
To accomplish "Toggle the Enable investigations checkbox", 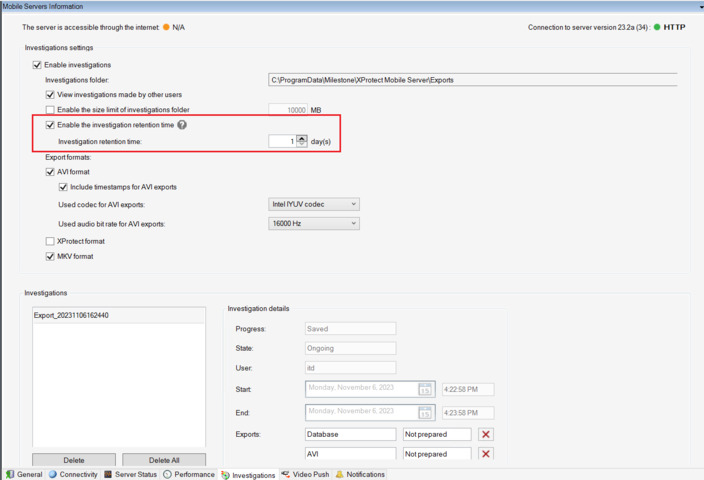I will pos(37,65).
